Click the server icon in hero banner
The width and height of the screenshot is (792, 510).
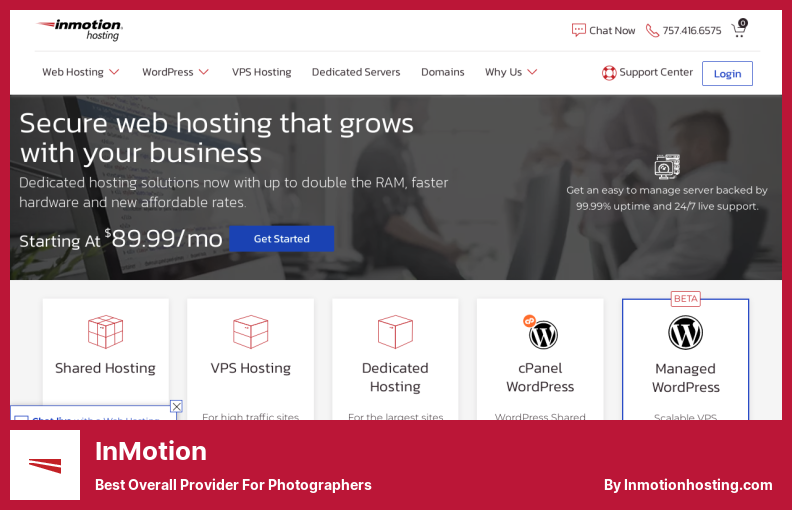667,165
